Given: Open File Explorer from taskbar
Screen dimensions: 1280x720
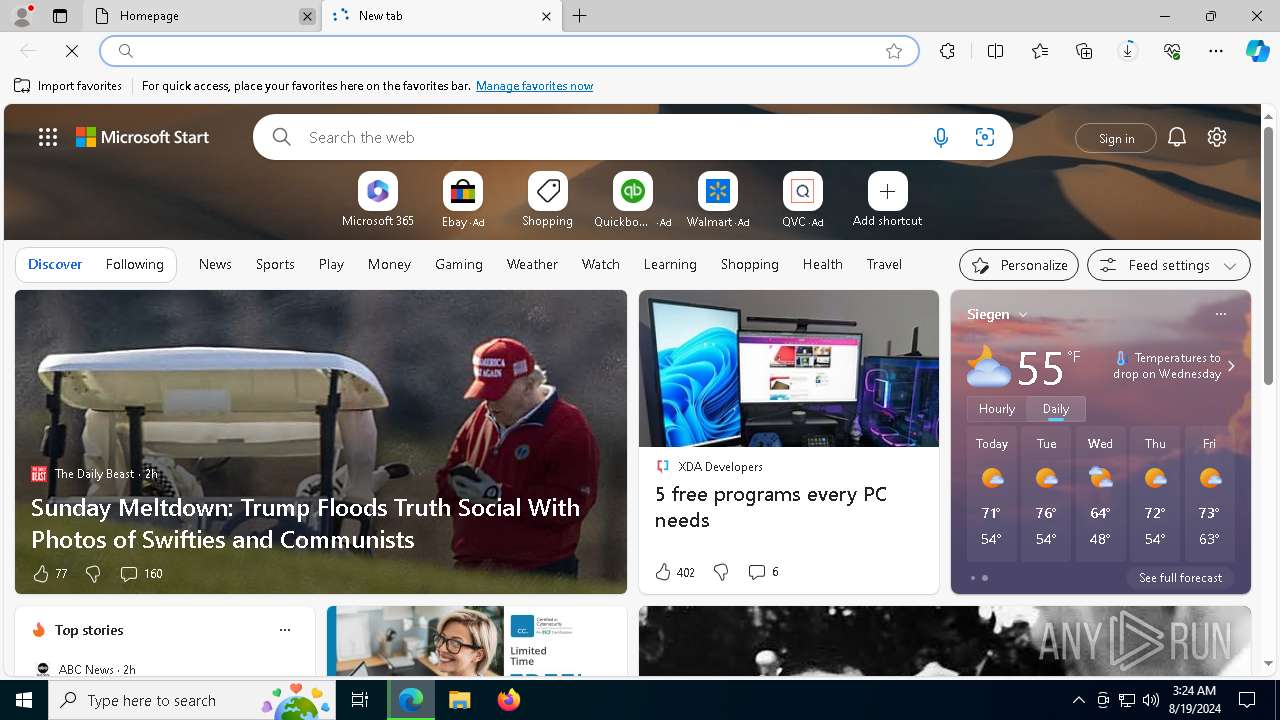Looking at the screenshot, I should [460, 700].
